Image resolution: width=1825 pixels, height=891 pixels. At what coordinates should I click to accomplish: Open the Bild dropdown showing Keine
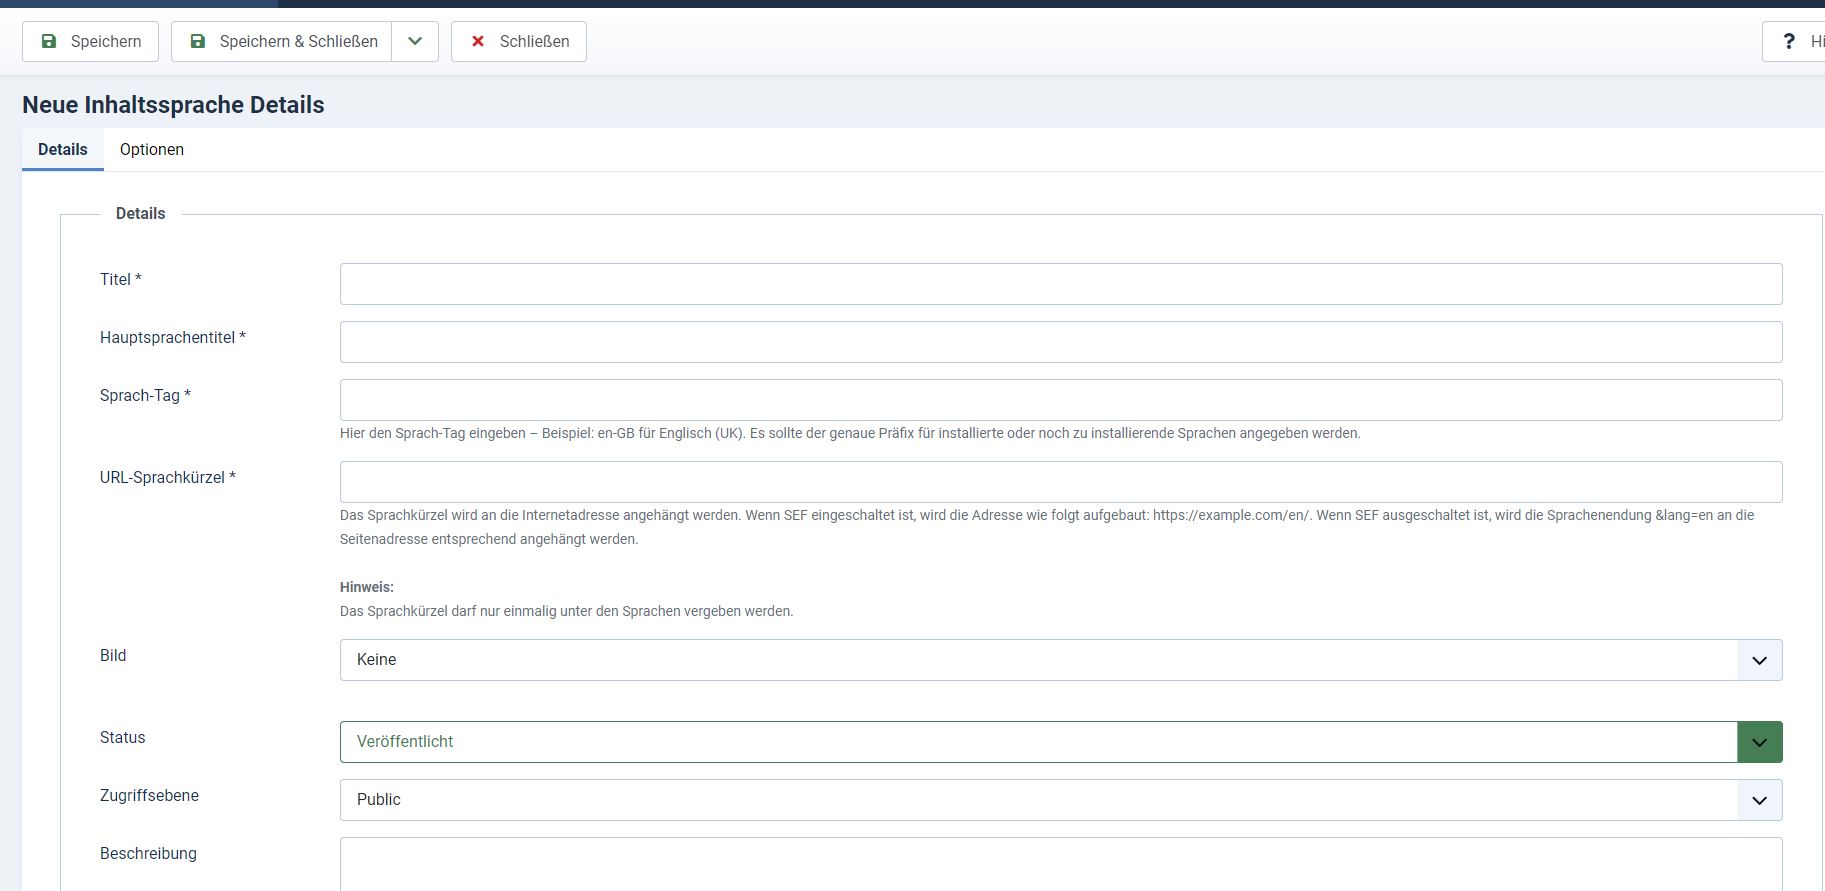1060,660
